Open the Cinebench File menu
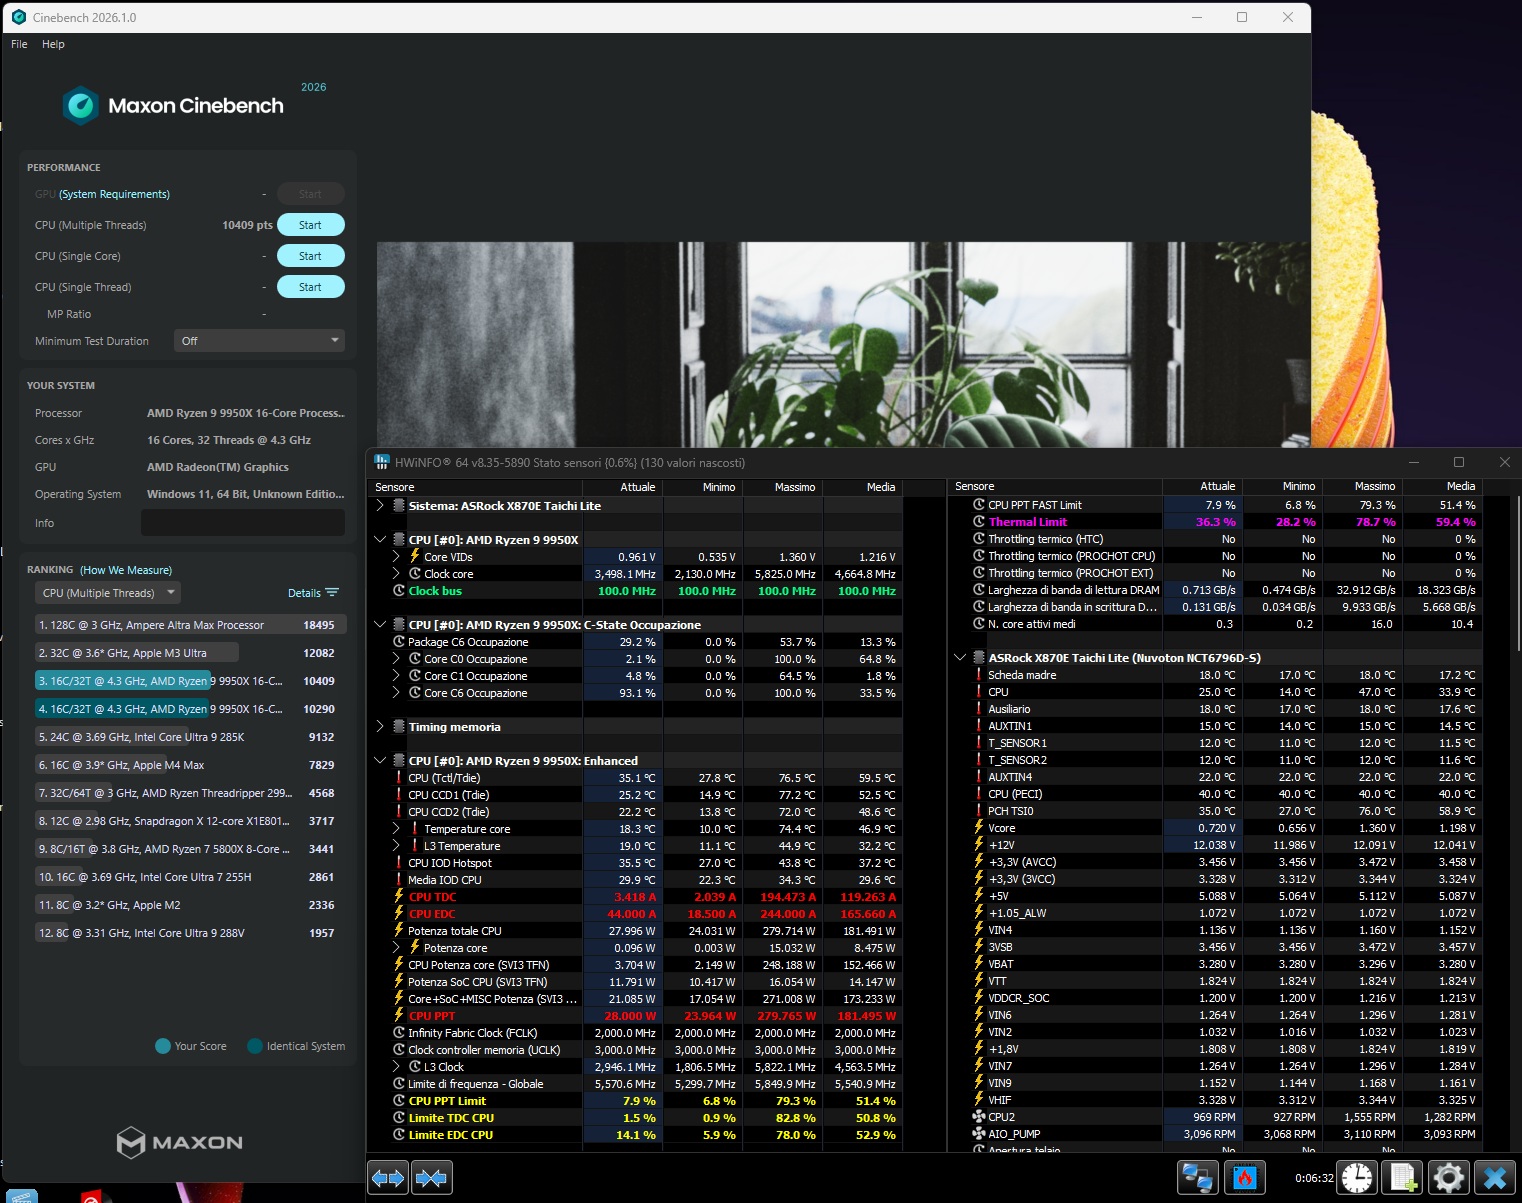 19,44
